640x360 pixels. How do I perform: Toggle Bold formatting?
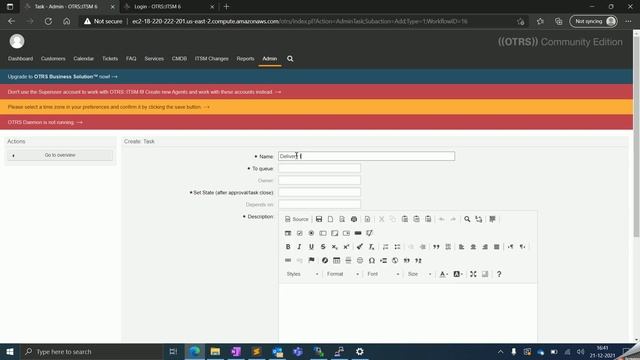pos(288,247)
